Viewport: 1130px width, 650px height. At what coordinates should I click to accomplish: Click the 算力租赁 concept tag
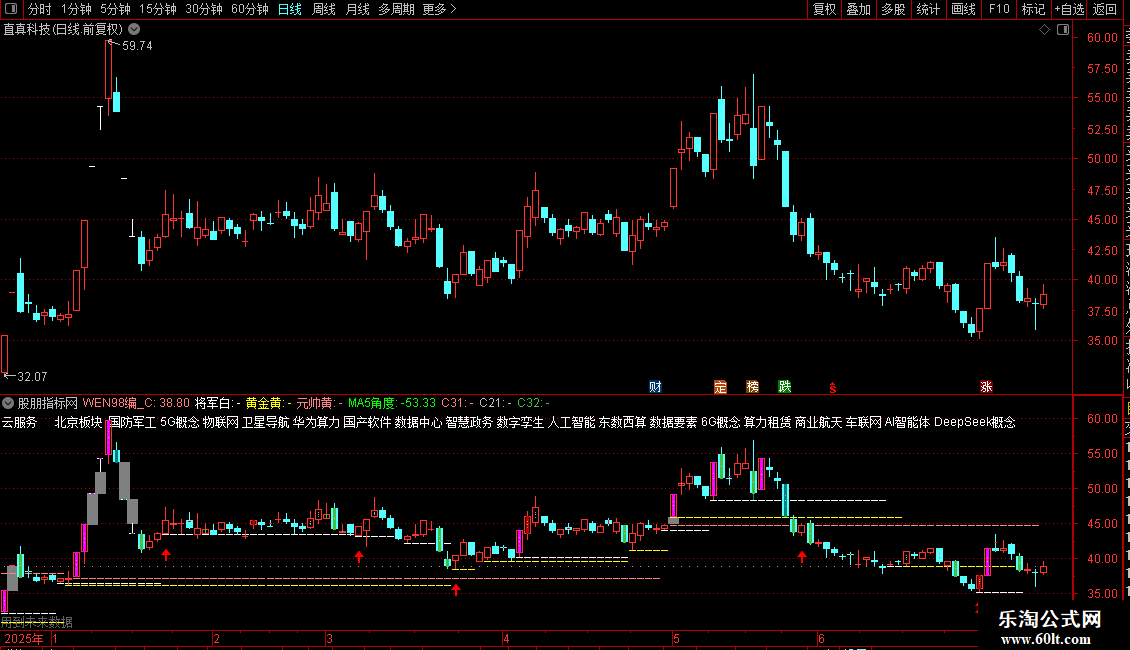coord(768,422)
